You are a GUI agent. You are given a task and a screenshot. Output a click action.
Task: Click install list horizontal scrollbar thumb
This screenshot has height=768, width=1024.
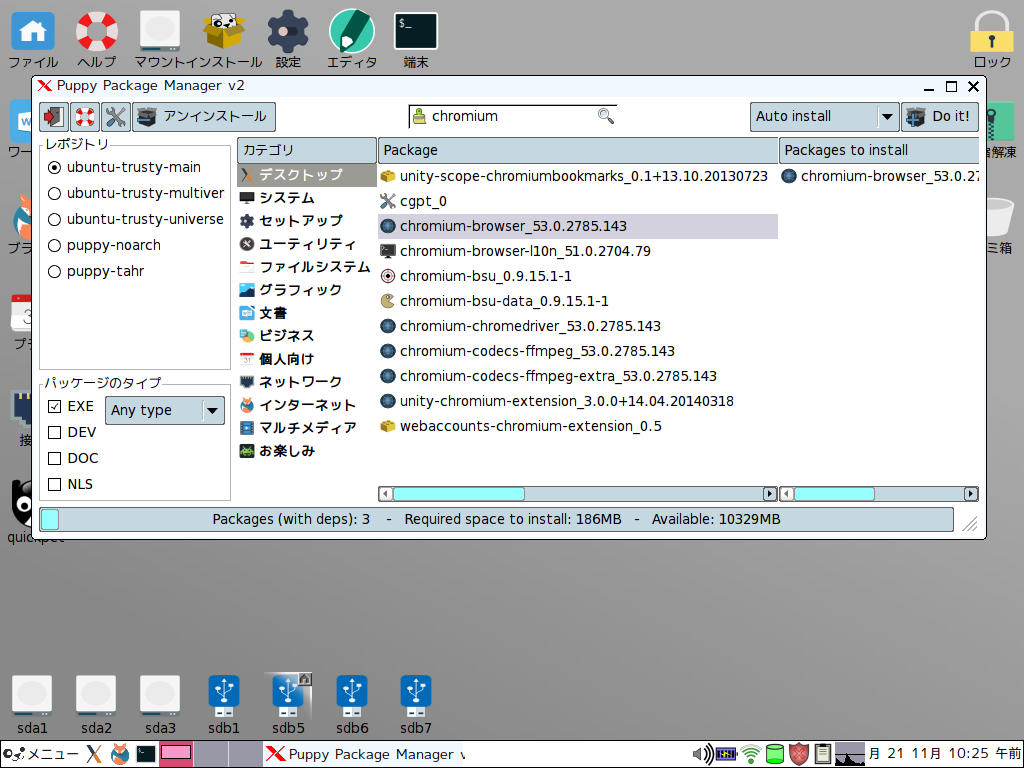834,494
